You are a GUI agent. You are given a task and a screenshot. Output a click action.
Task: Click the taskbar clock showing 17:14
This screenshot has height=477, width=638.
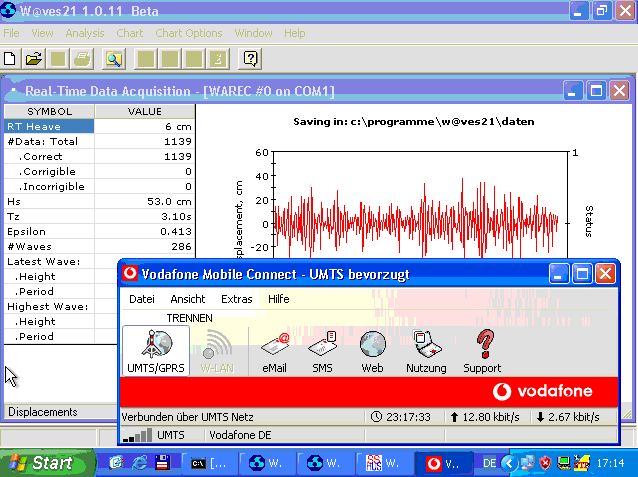pos(610,463)
